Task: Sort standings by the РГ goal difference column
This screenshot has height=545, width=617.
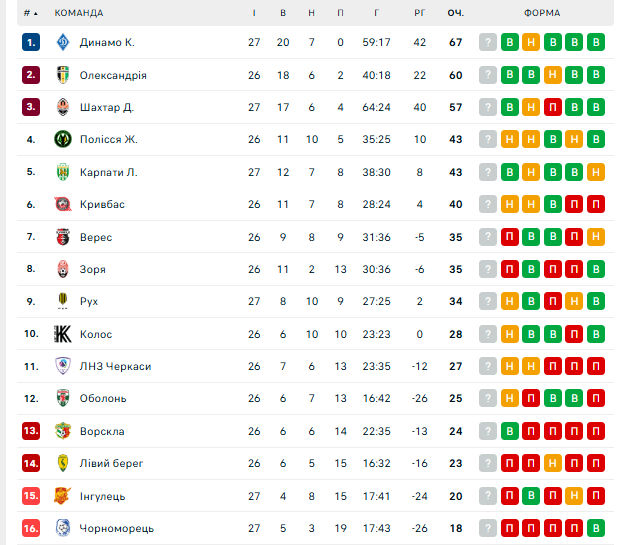Action: (419, 13)
